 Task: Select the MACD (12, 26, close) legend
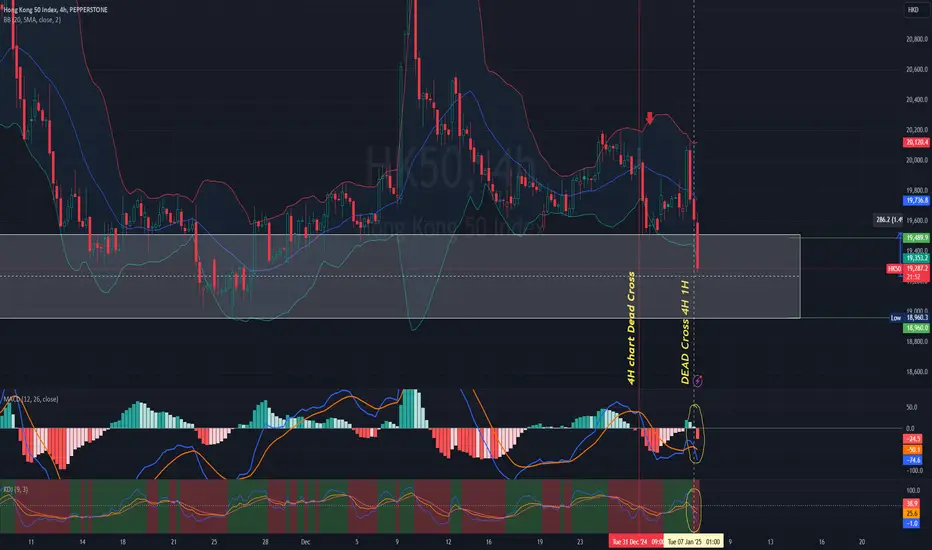coord(31,399)
